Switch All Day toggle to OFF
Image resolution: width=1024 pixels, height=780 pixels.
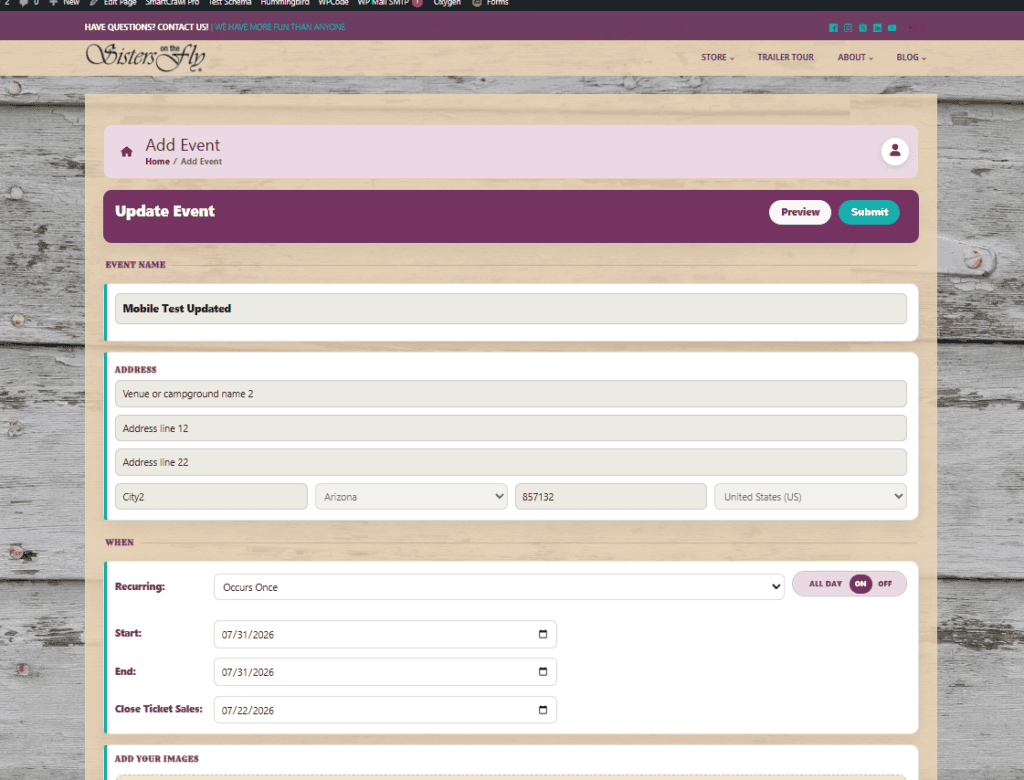tap(885, 584)
